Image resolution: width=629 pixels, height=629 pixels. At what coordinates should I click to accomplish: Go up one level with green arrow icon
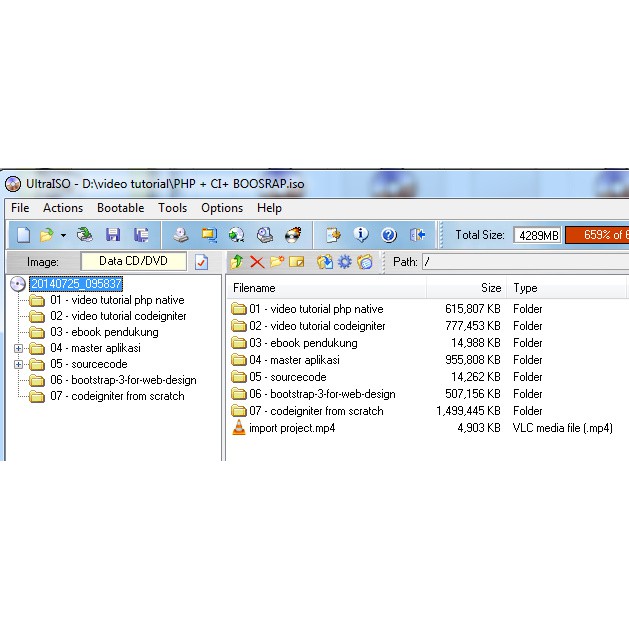tap(237, 262)
